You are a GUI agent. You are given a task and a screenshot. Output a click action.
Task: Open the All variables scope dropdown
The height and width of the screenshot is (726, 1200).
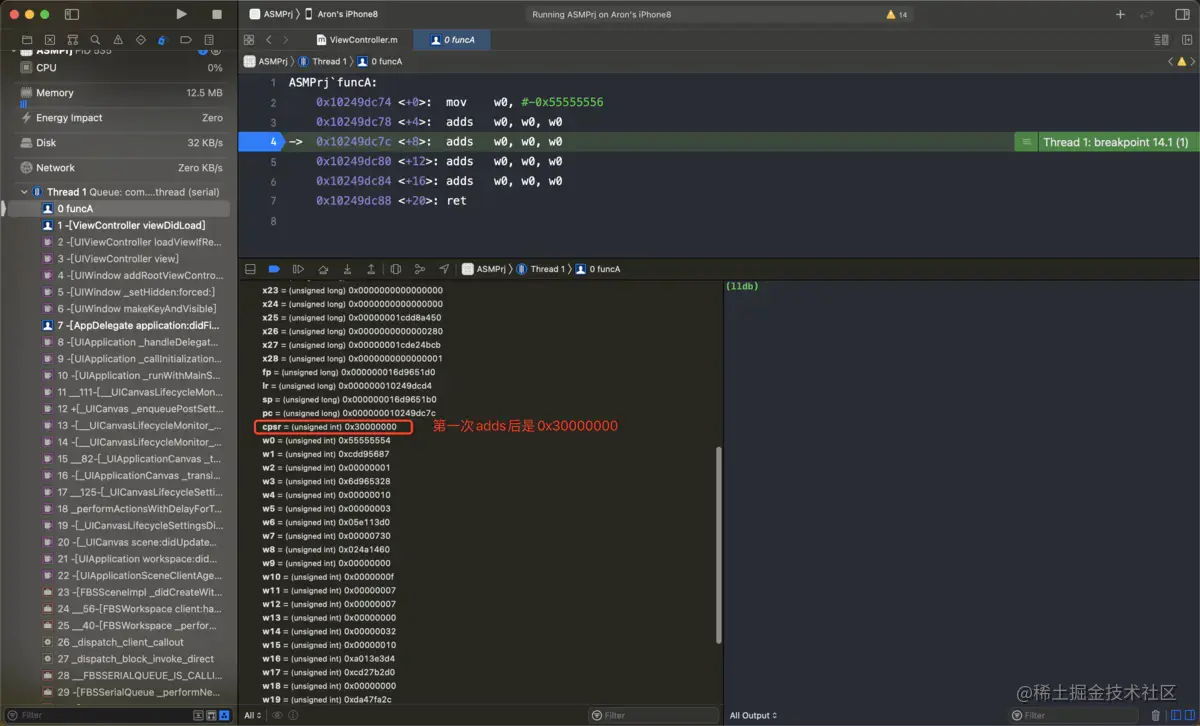(252, 715)
